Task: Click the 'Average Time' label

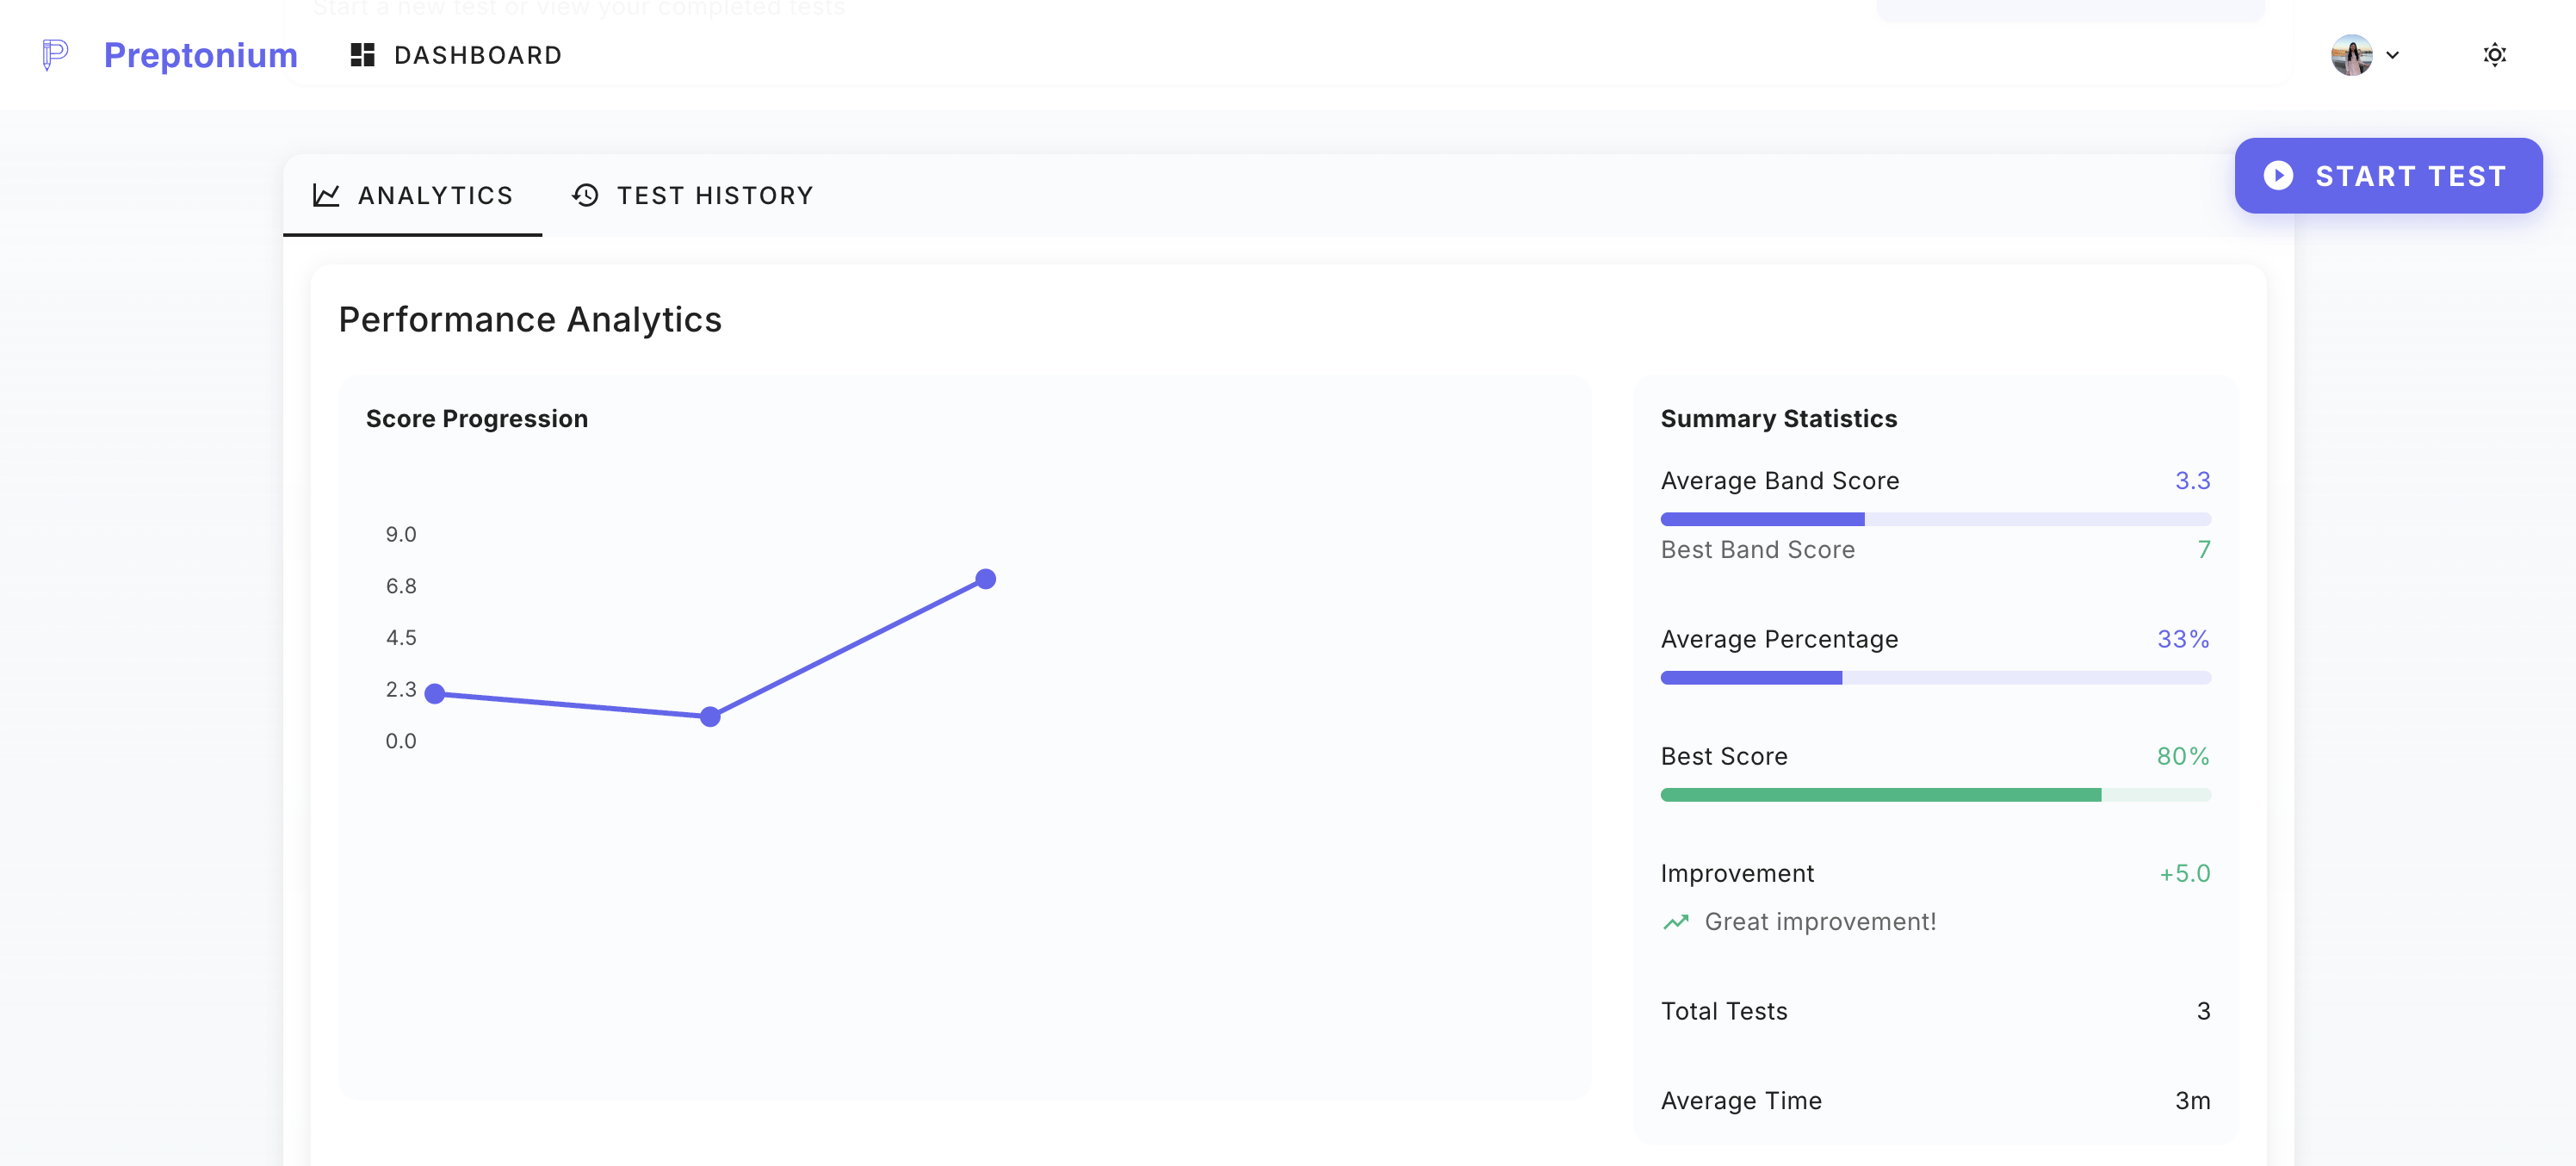Action: point(1741,1100)
